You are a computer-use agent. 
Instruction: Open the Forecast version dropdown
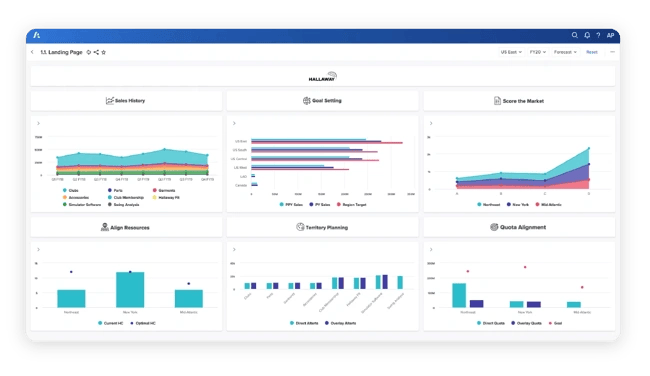(x=565, y=52)
